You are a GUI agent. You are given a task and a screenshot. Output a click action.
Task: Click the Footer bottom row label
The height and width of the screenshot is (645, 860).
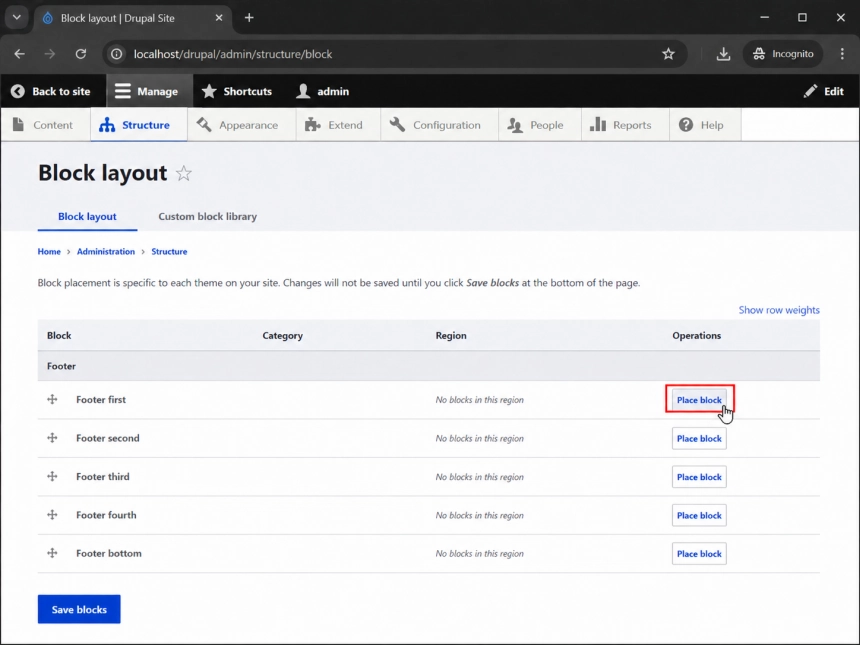pyautogui.click(x=109, y=553)
